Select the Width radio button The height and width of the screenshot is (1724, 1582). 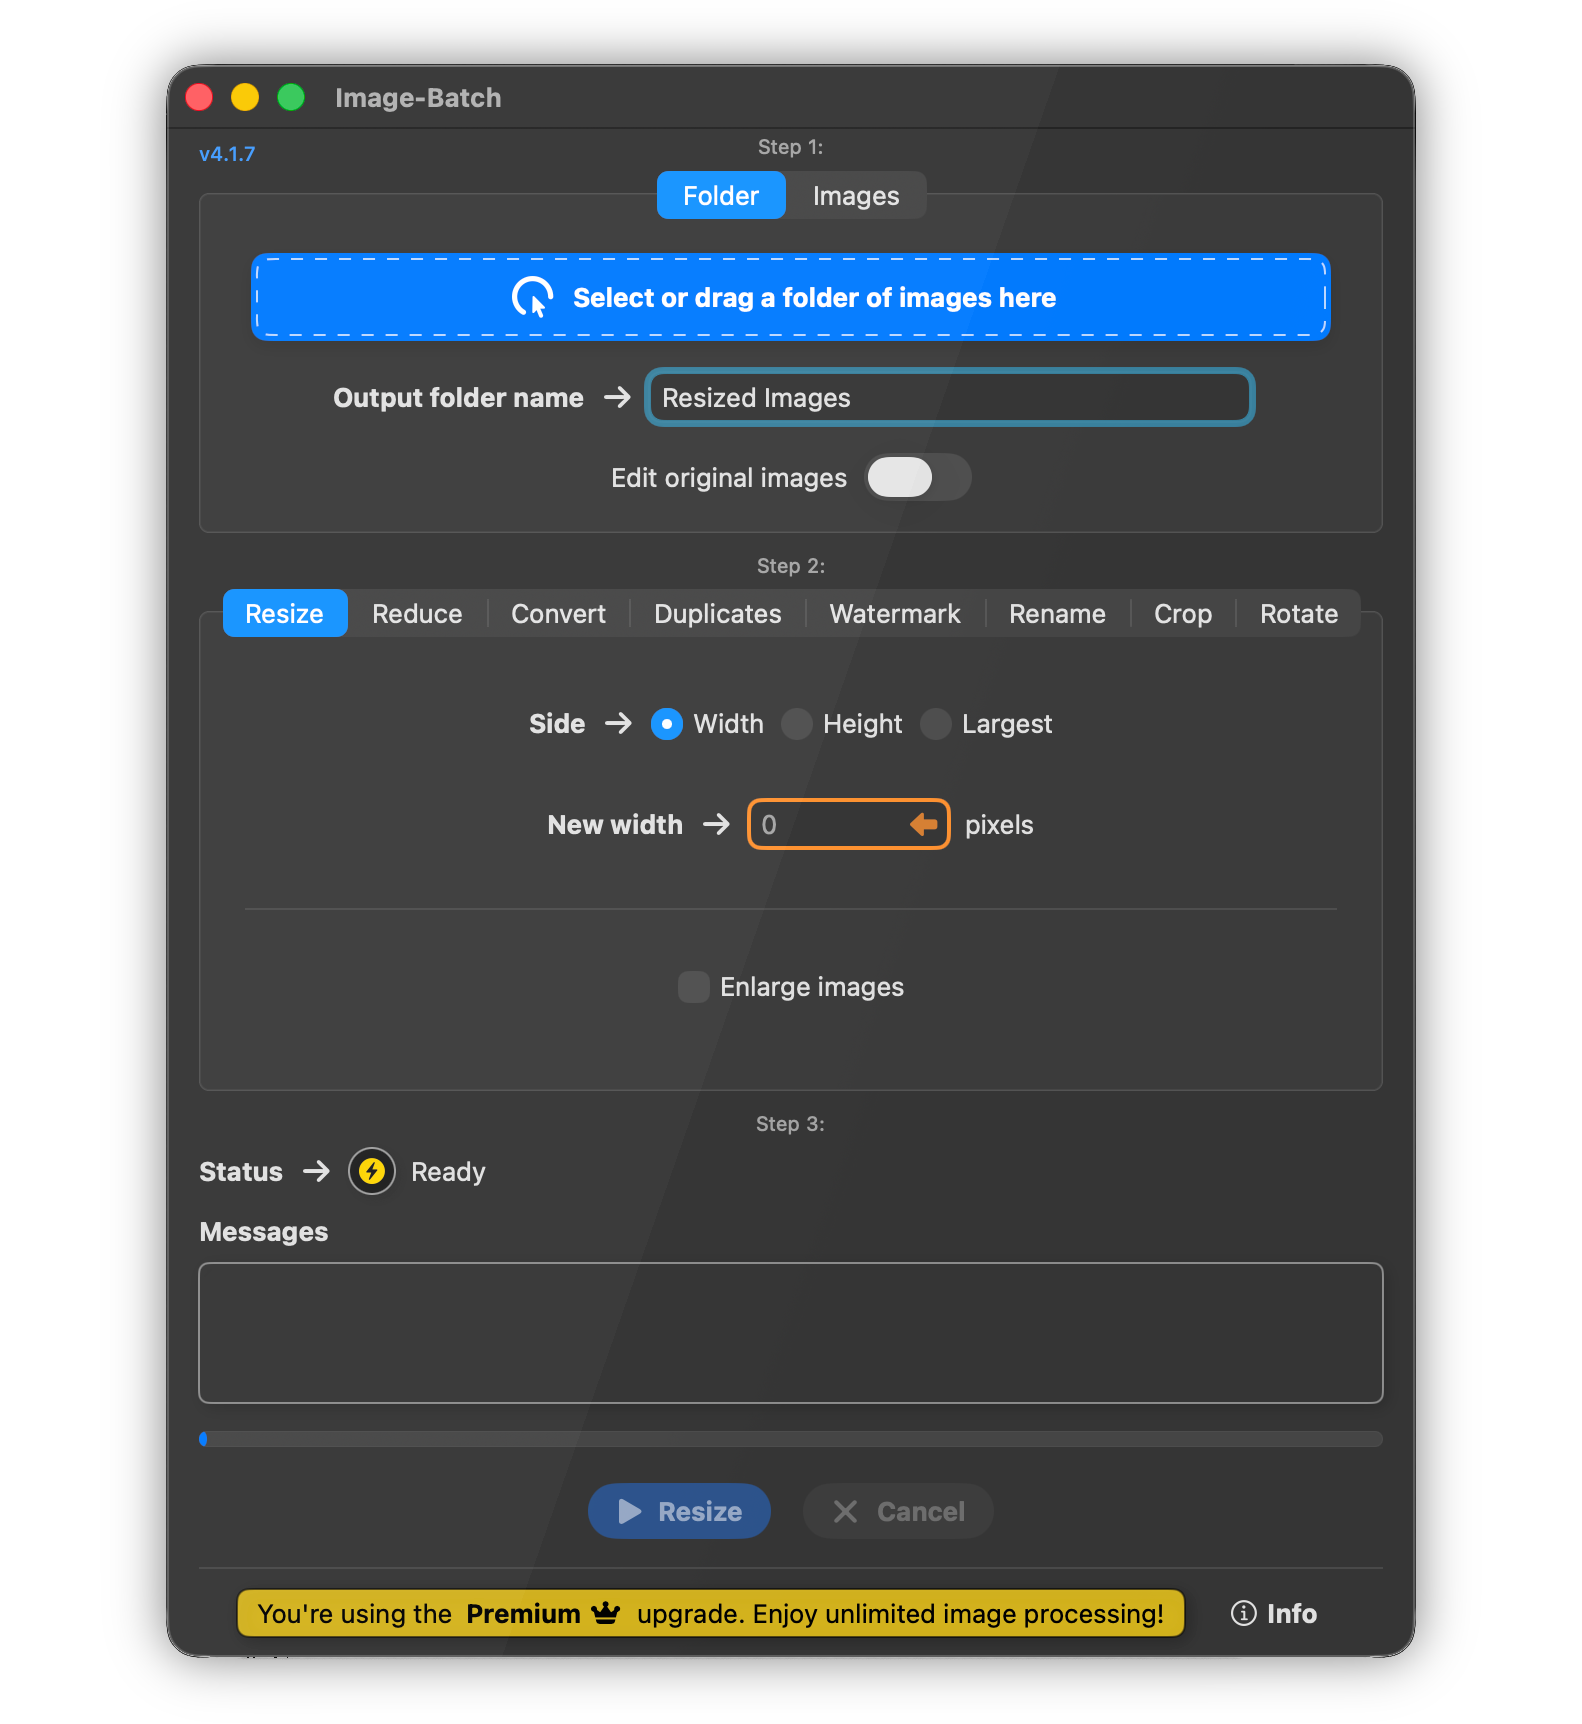667,723
